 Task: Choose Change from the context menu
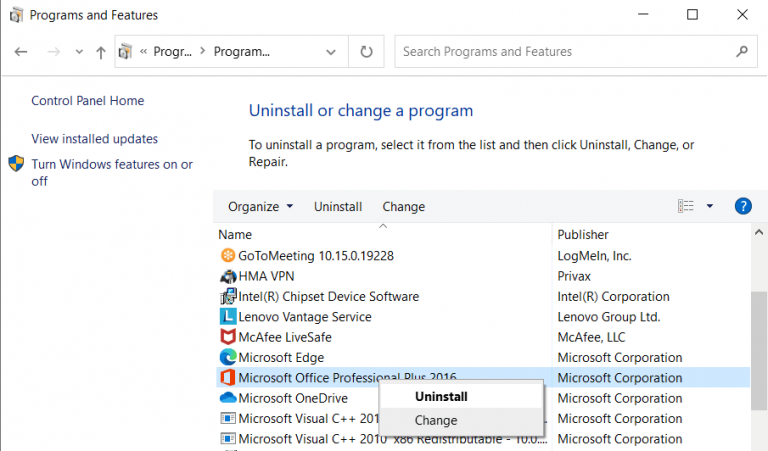436,420
